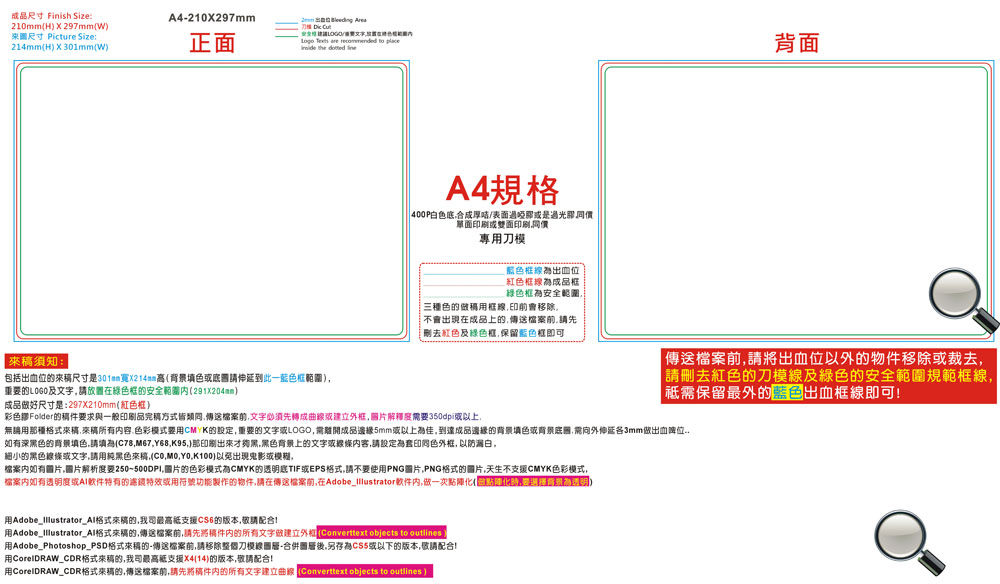Click the 刪去紅色及綠色框 instruction line
Viewport: 1000px width, 584px height.
[494, 333]
